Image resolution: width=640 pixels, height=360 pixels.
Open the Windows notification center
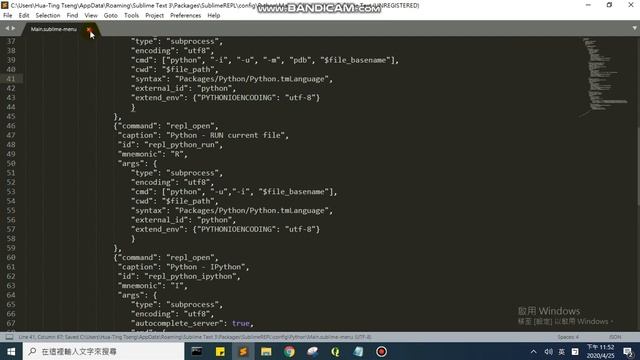628,351
